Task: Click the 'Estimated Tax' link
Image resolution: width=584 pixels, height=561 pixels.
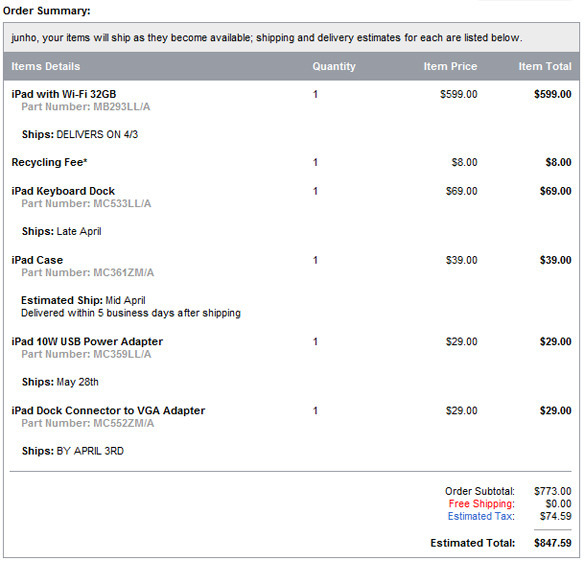Action: tap(481, 516)
